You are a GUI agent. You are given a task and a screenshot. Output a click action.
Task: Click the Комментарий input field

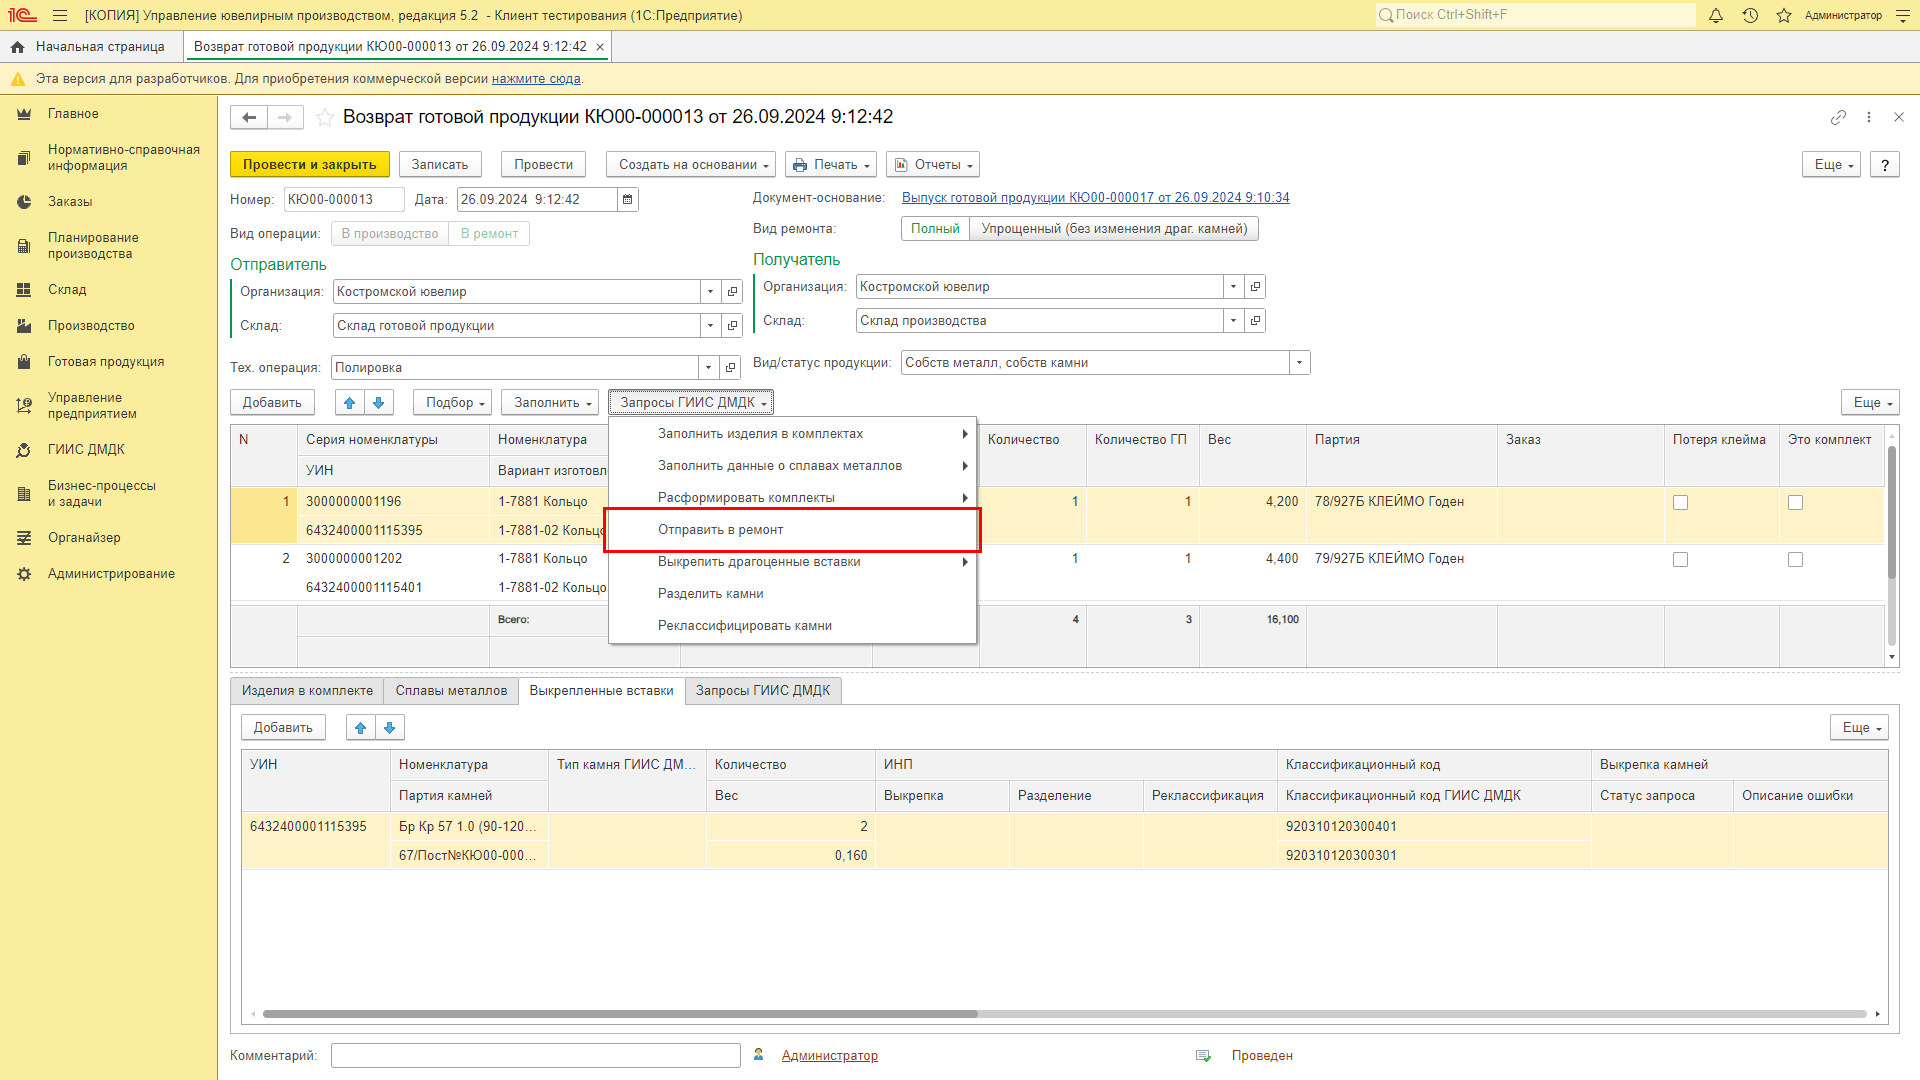pos(536,1056)
